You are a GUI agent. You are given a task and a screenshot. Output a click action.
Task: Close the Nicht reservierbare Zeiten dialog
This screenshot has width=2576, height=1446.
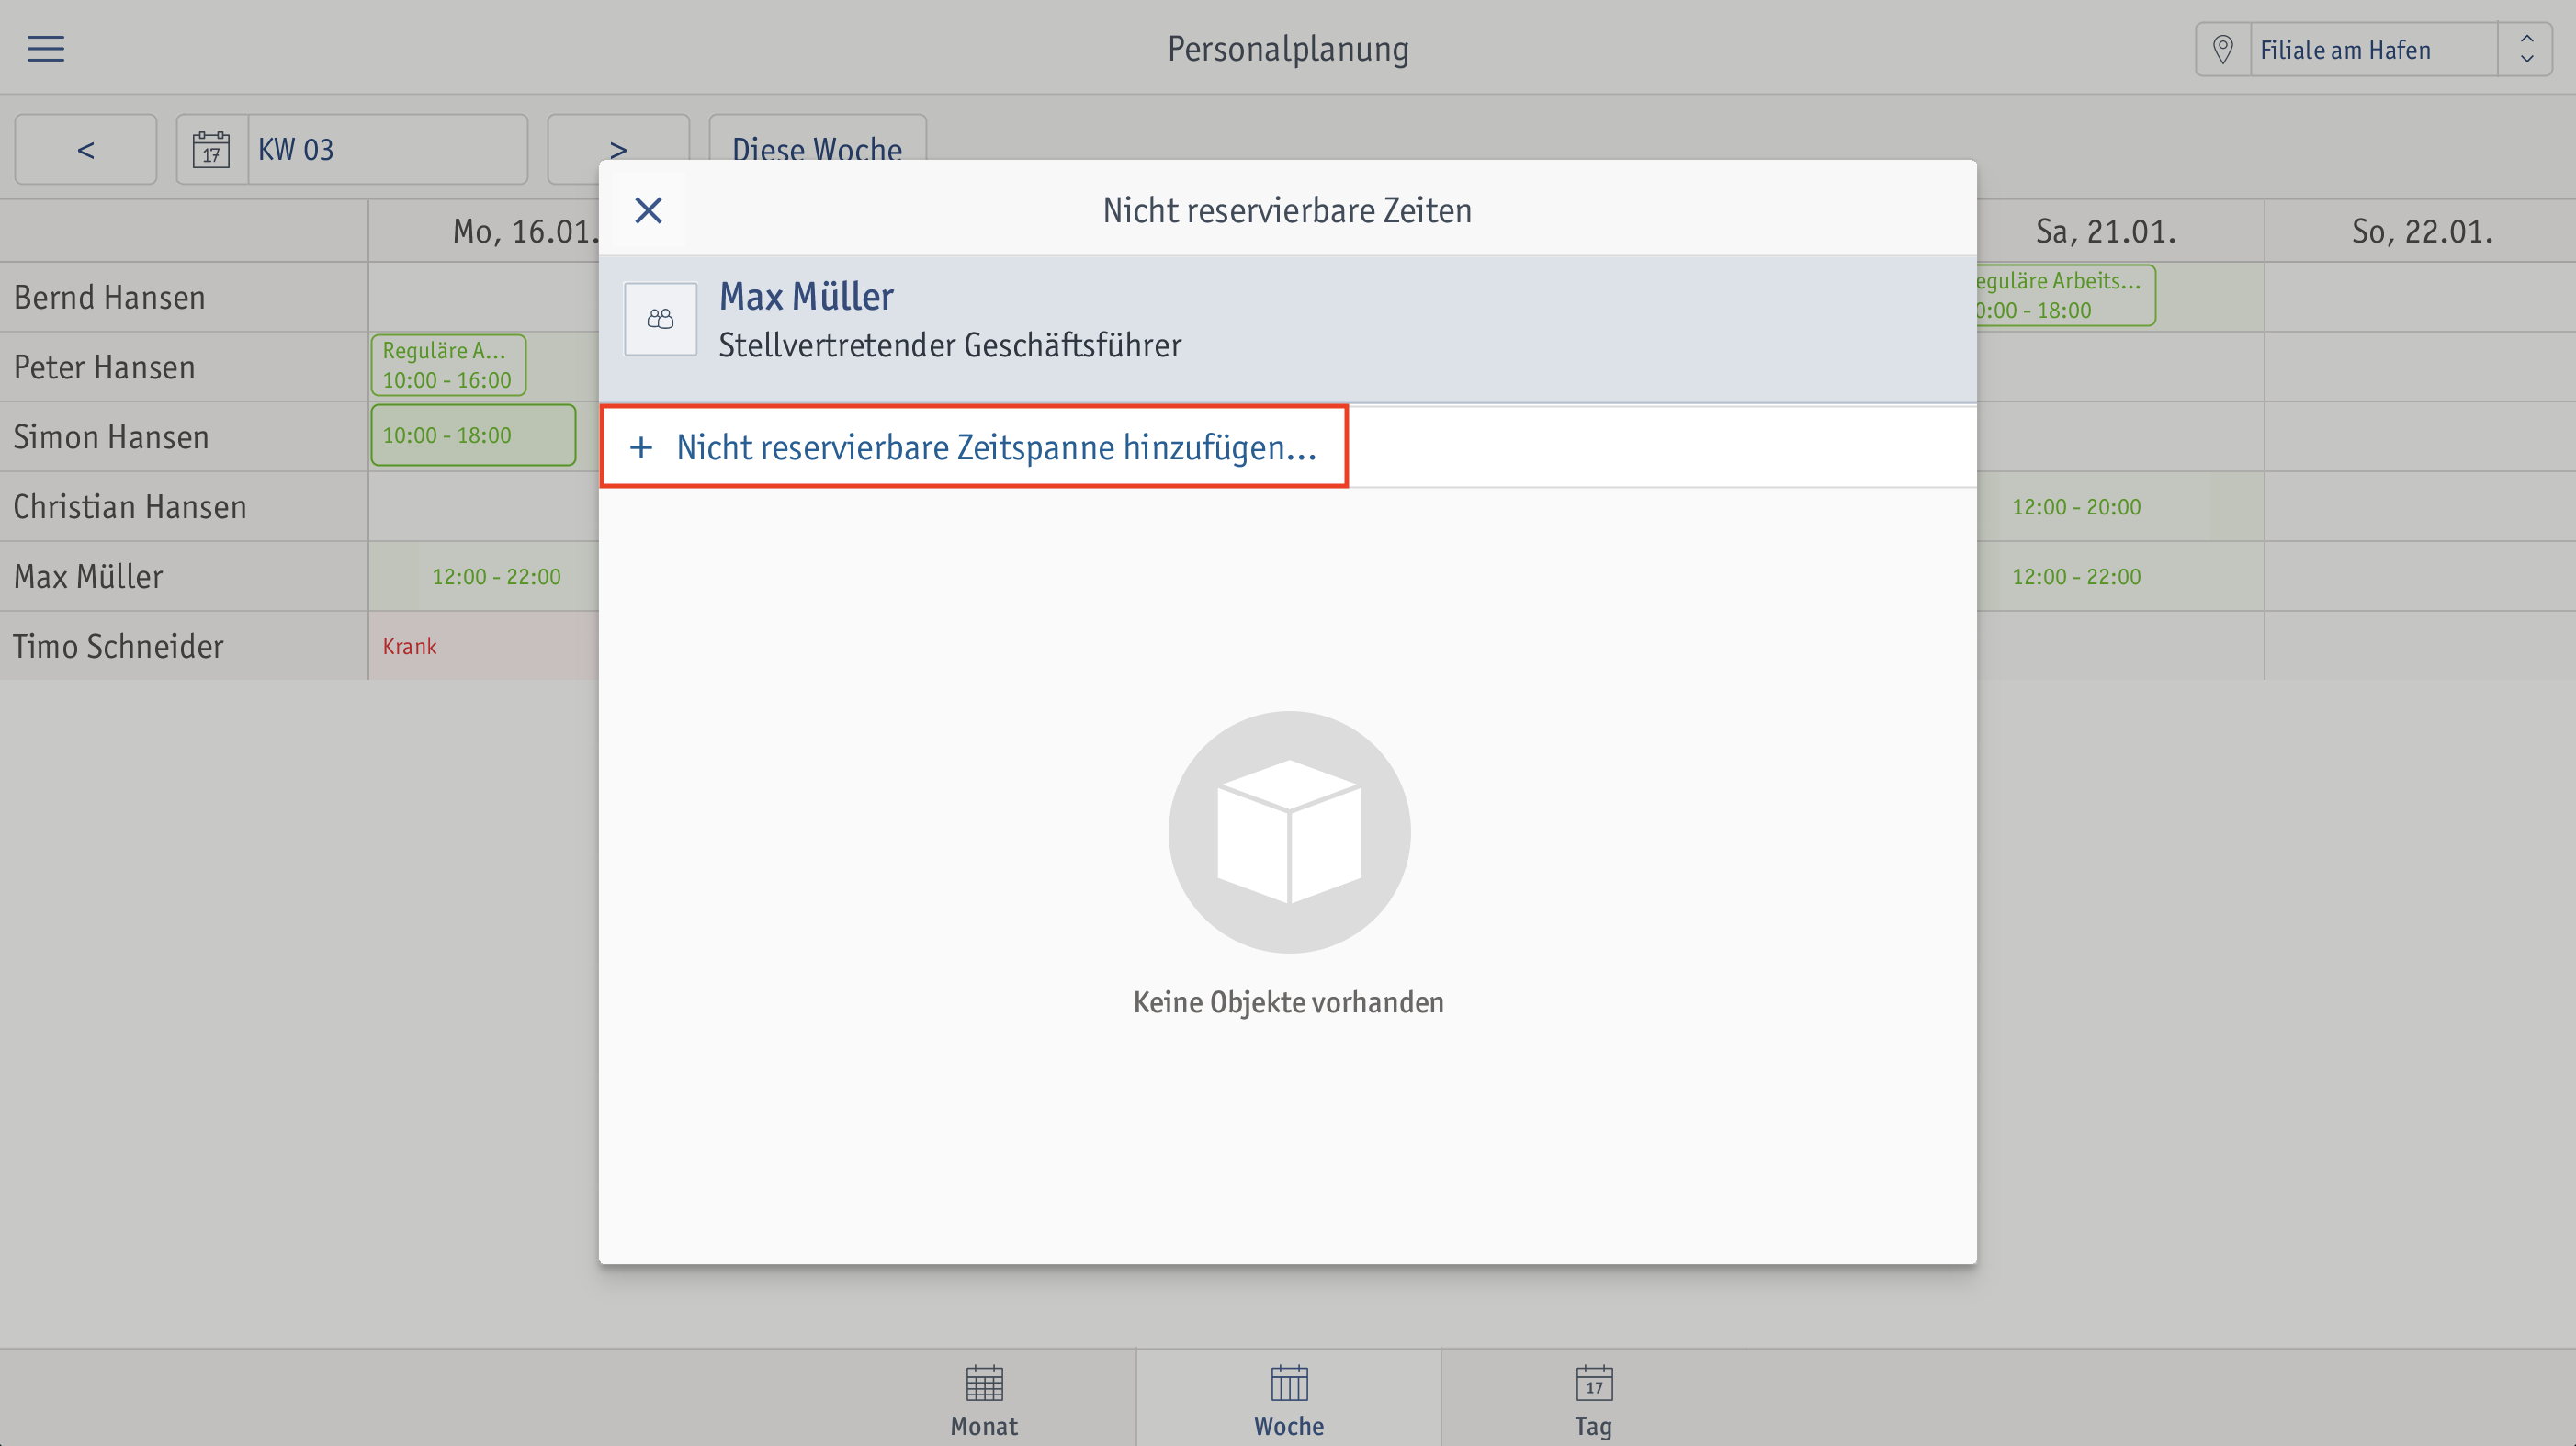[648, 210]
